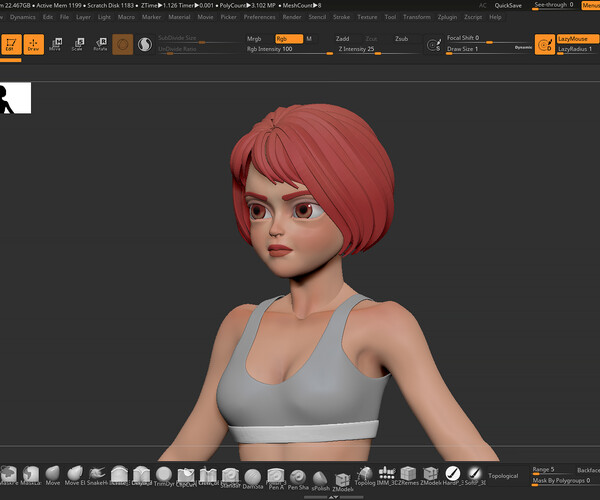
Task: Click the SubDivide Size slider
Action: [x=198, y=39]
